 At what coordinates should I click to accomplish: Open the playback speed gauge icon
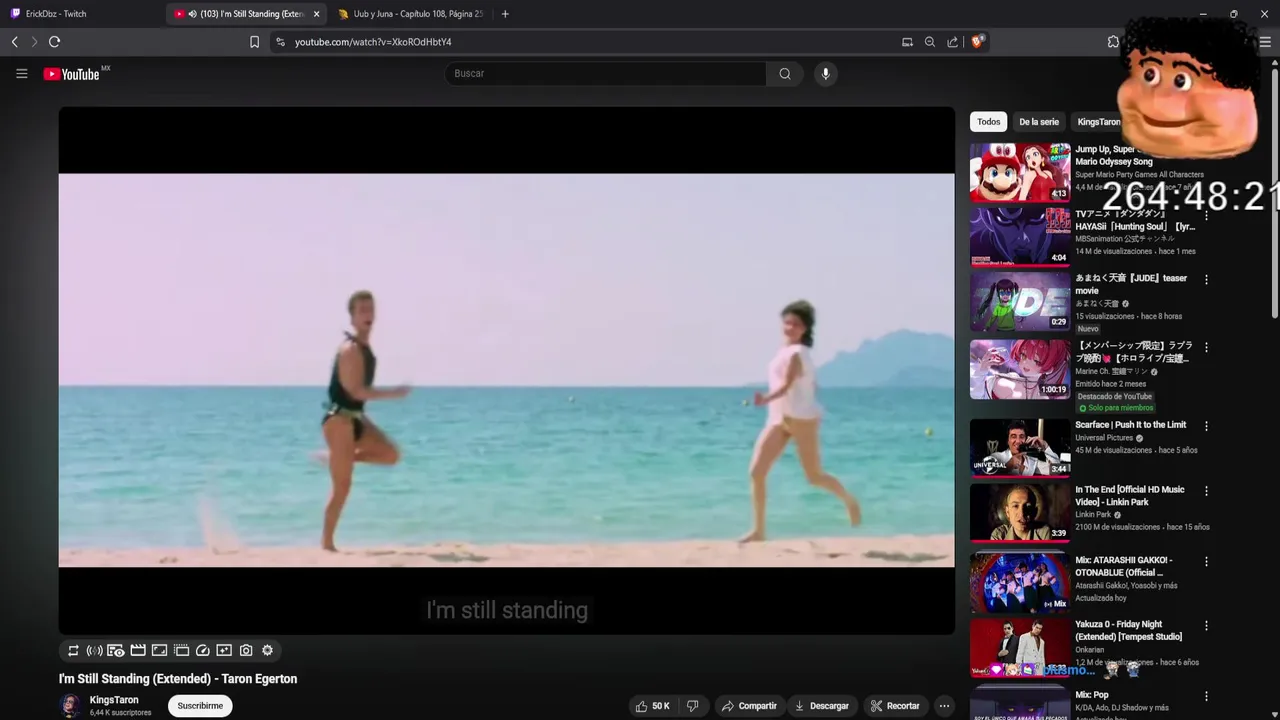pyautogui.click(x=202, y=650)
